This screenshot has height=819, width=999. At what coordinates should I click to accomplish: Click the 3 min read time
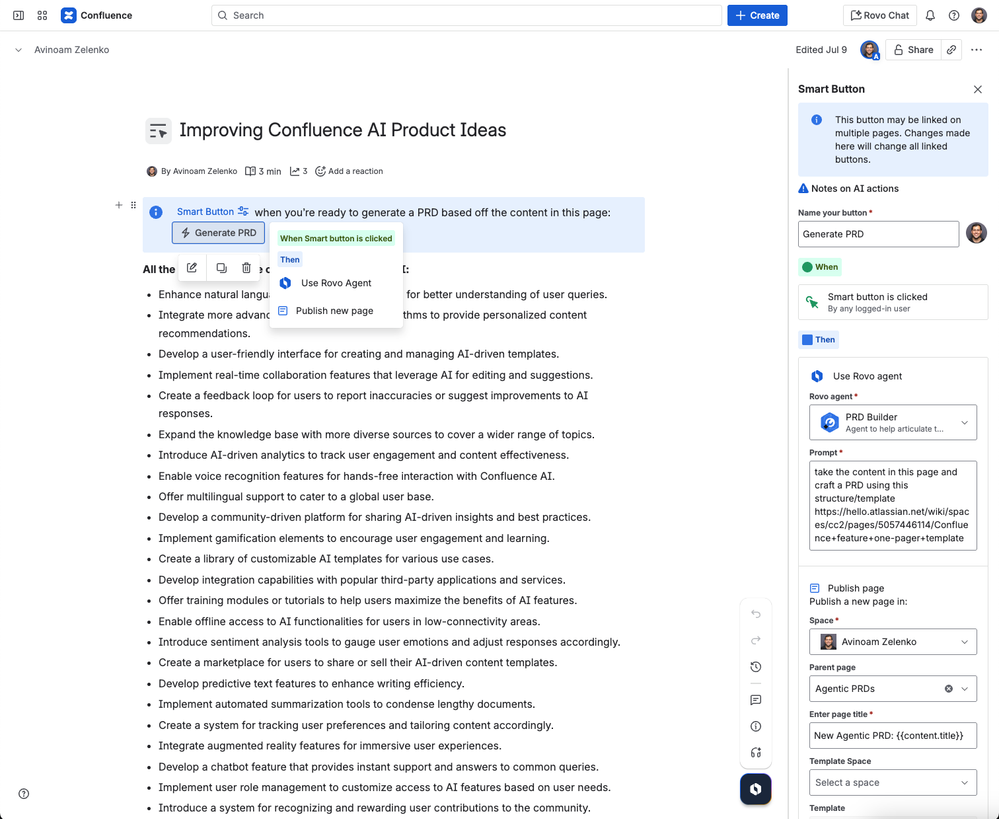coord(263,171)
